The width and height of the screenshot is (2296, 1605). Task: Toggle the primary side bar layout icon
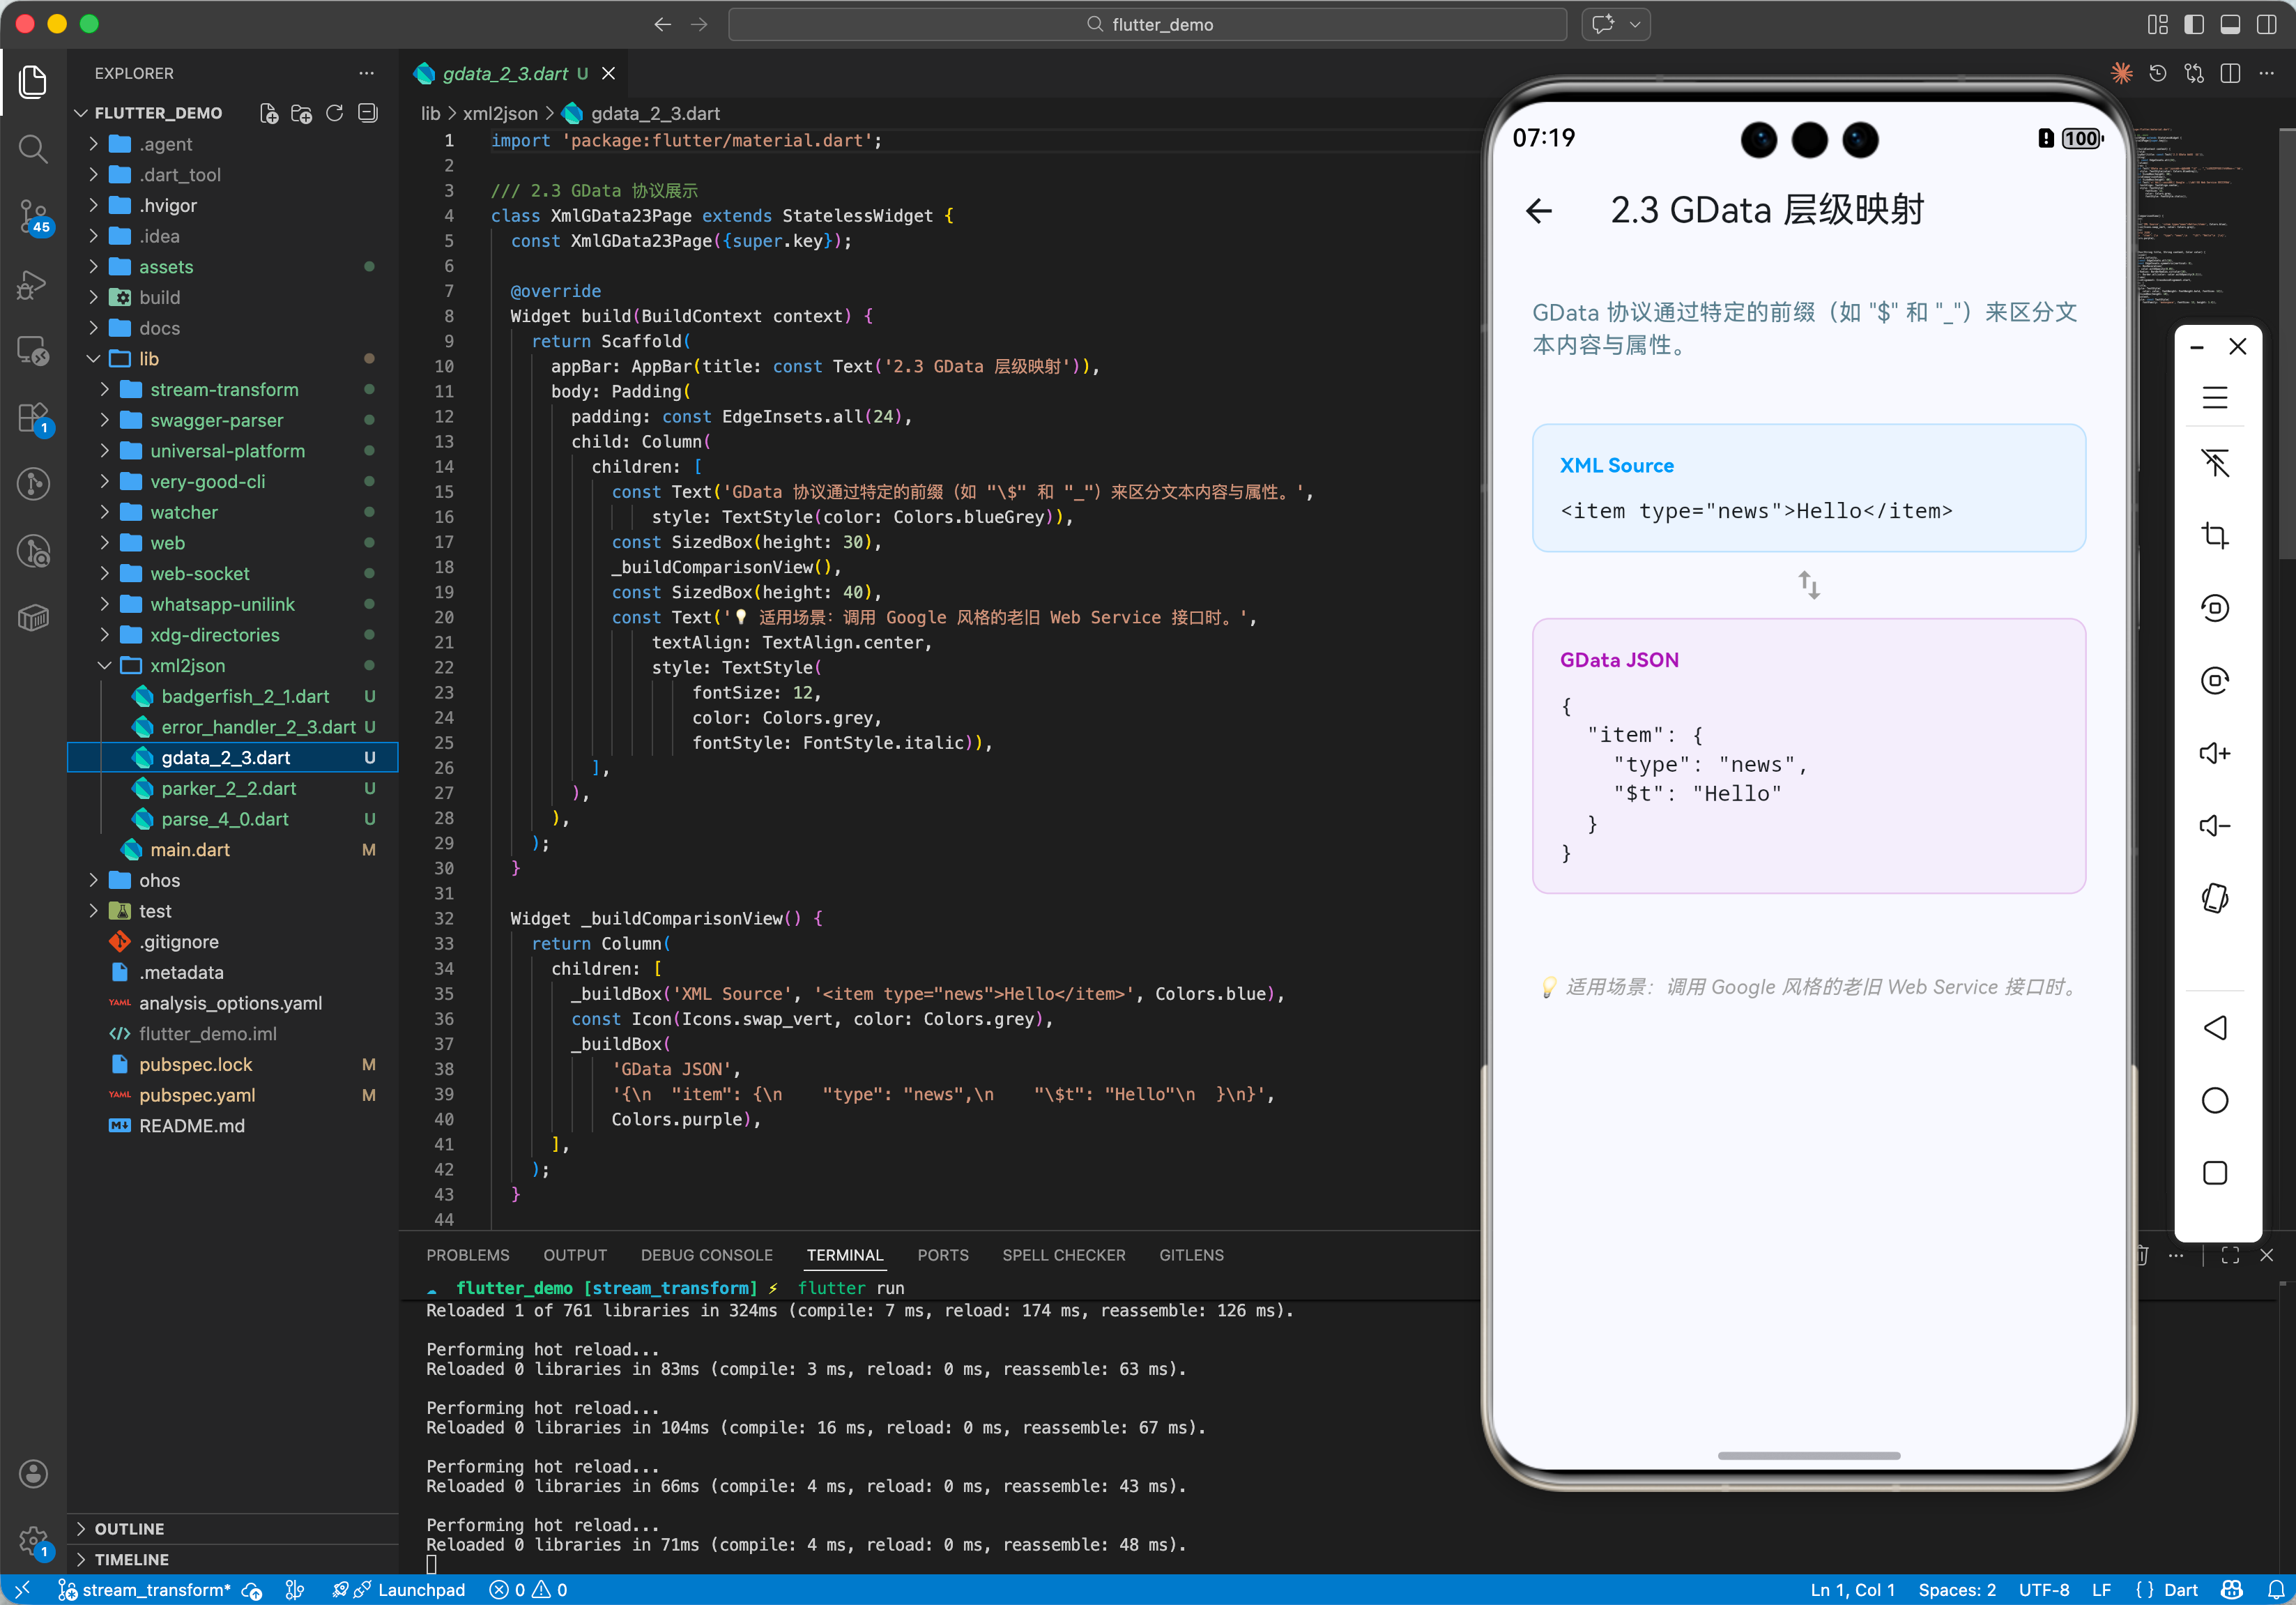(x=2193, y=24)
